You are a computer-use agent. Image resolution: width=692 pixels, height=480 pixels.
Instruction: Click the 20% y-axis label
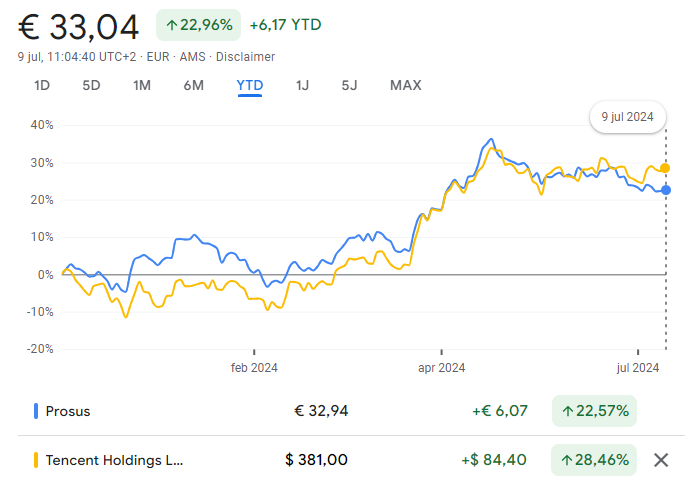click(x=42, y=200)
